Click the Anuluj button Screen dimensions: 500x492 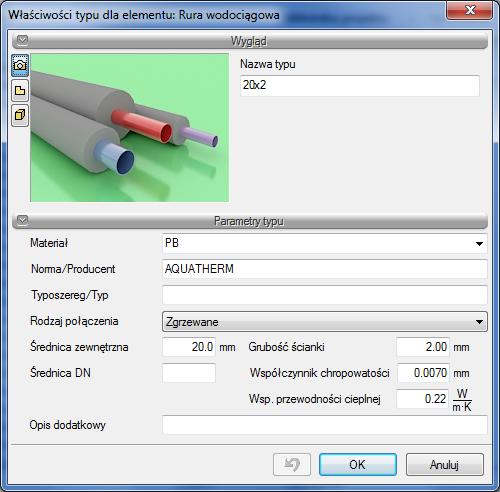(445, 464)
